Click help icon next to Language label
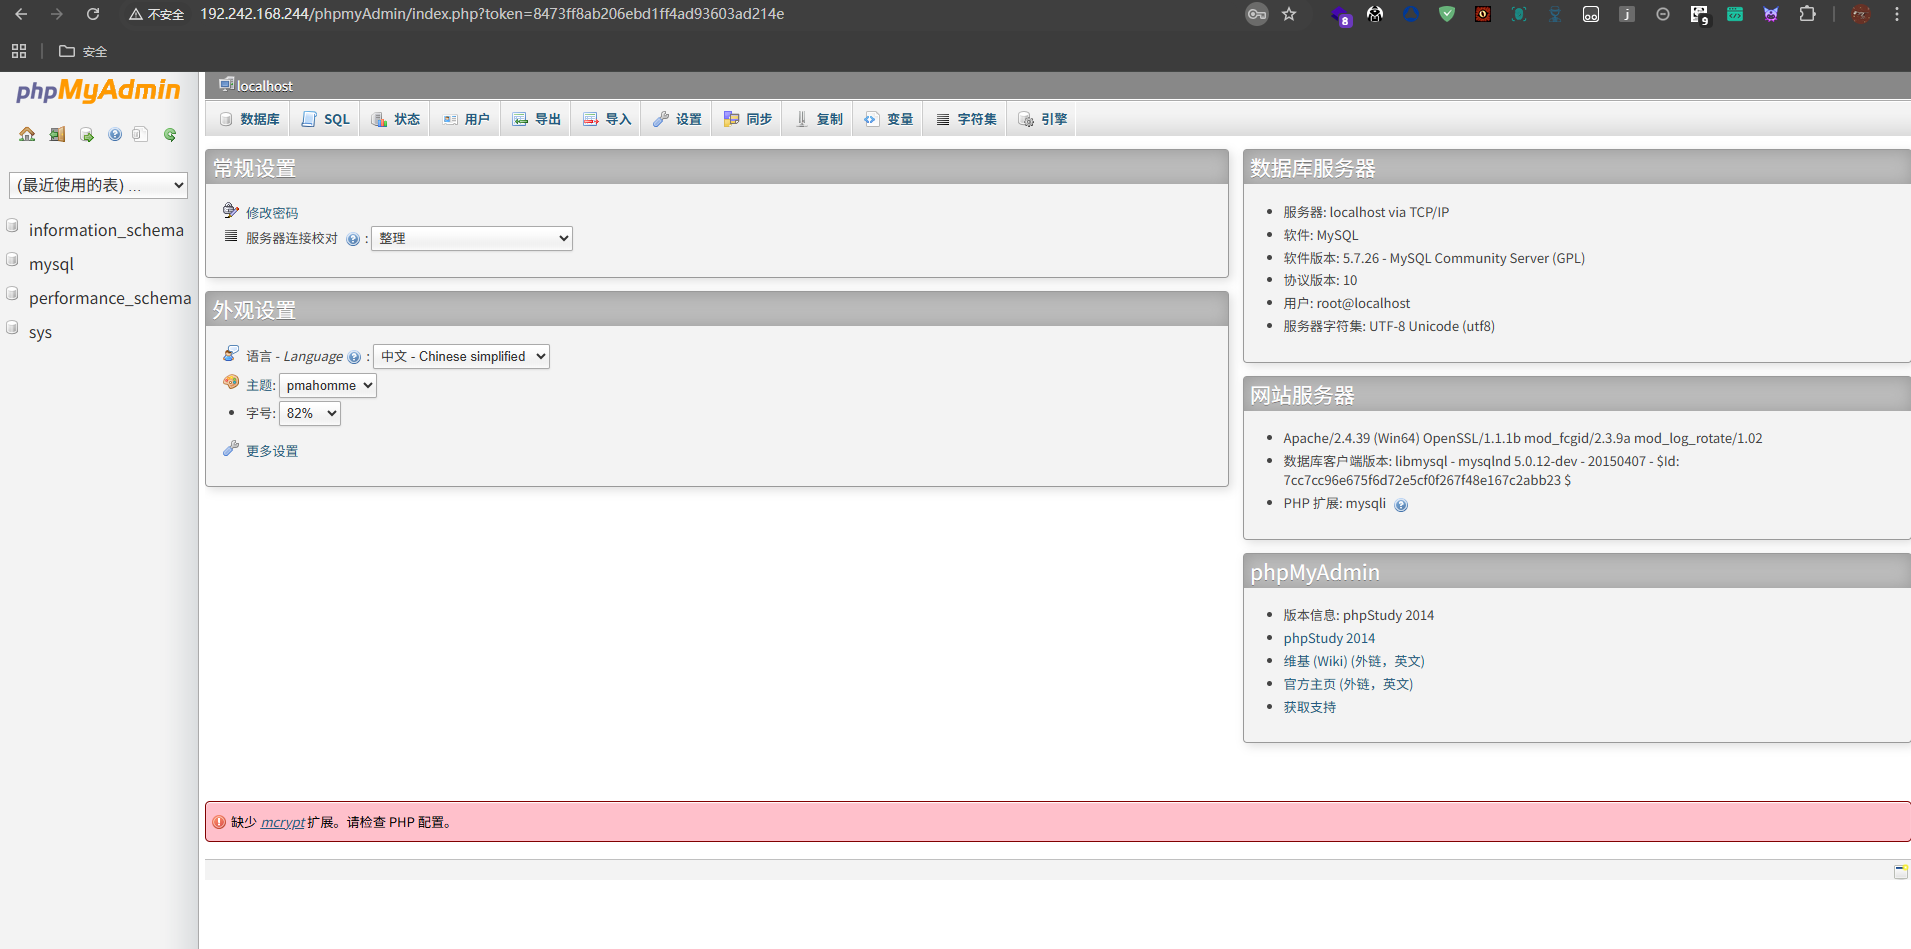Image resolution: width=1911 pixels, height=949 pixels. click(x=354, y=357)
